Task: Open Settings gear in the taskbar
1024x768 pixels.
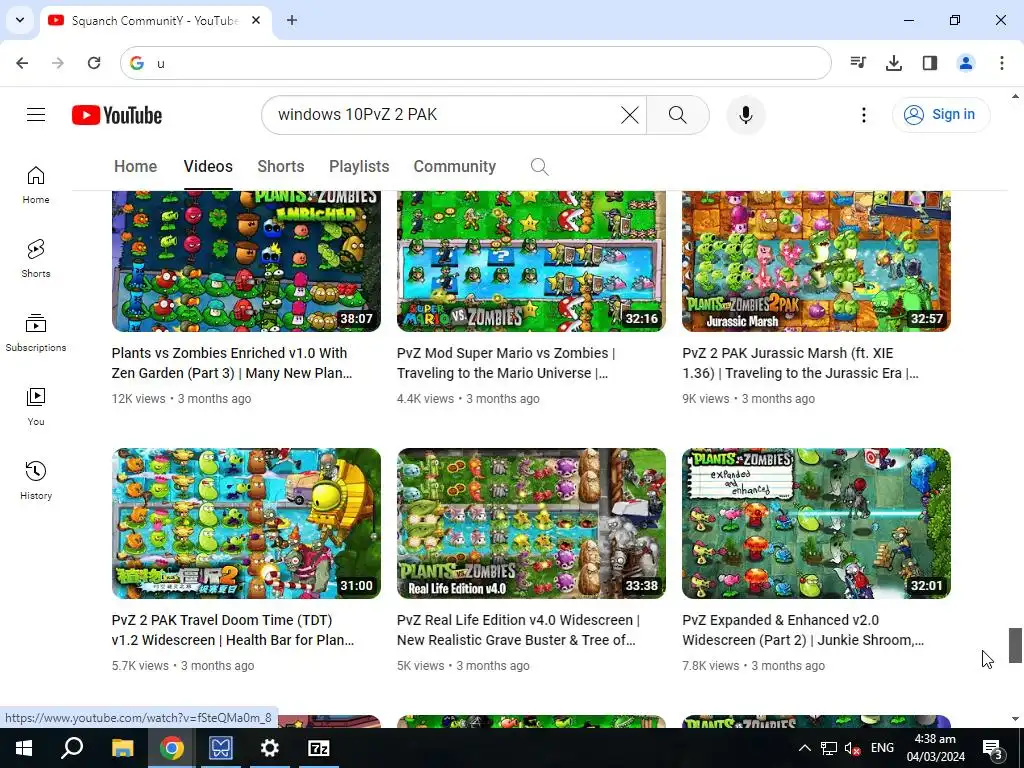Action: coord(269,748)
